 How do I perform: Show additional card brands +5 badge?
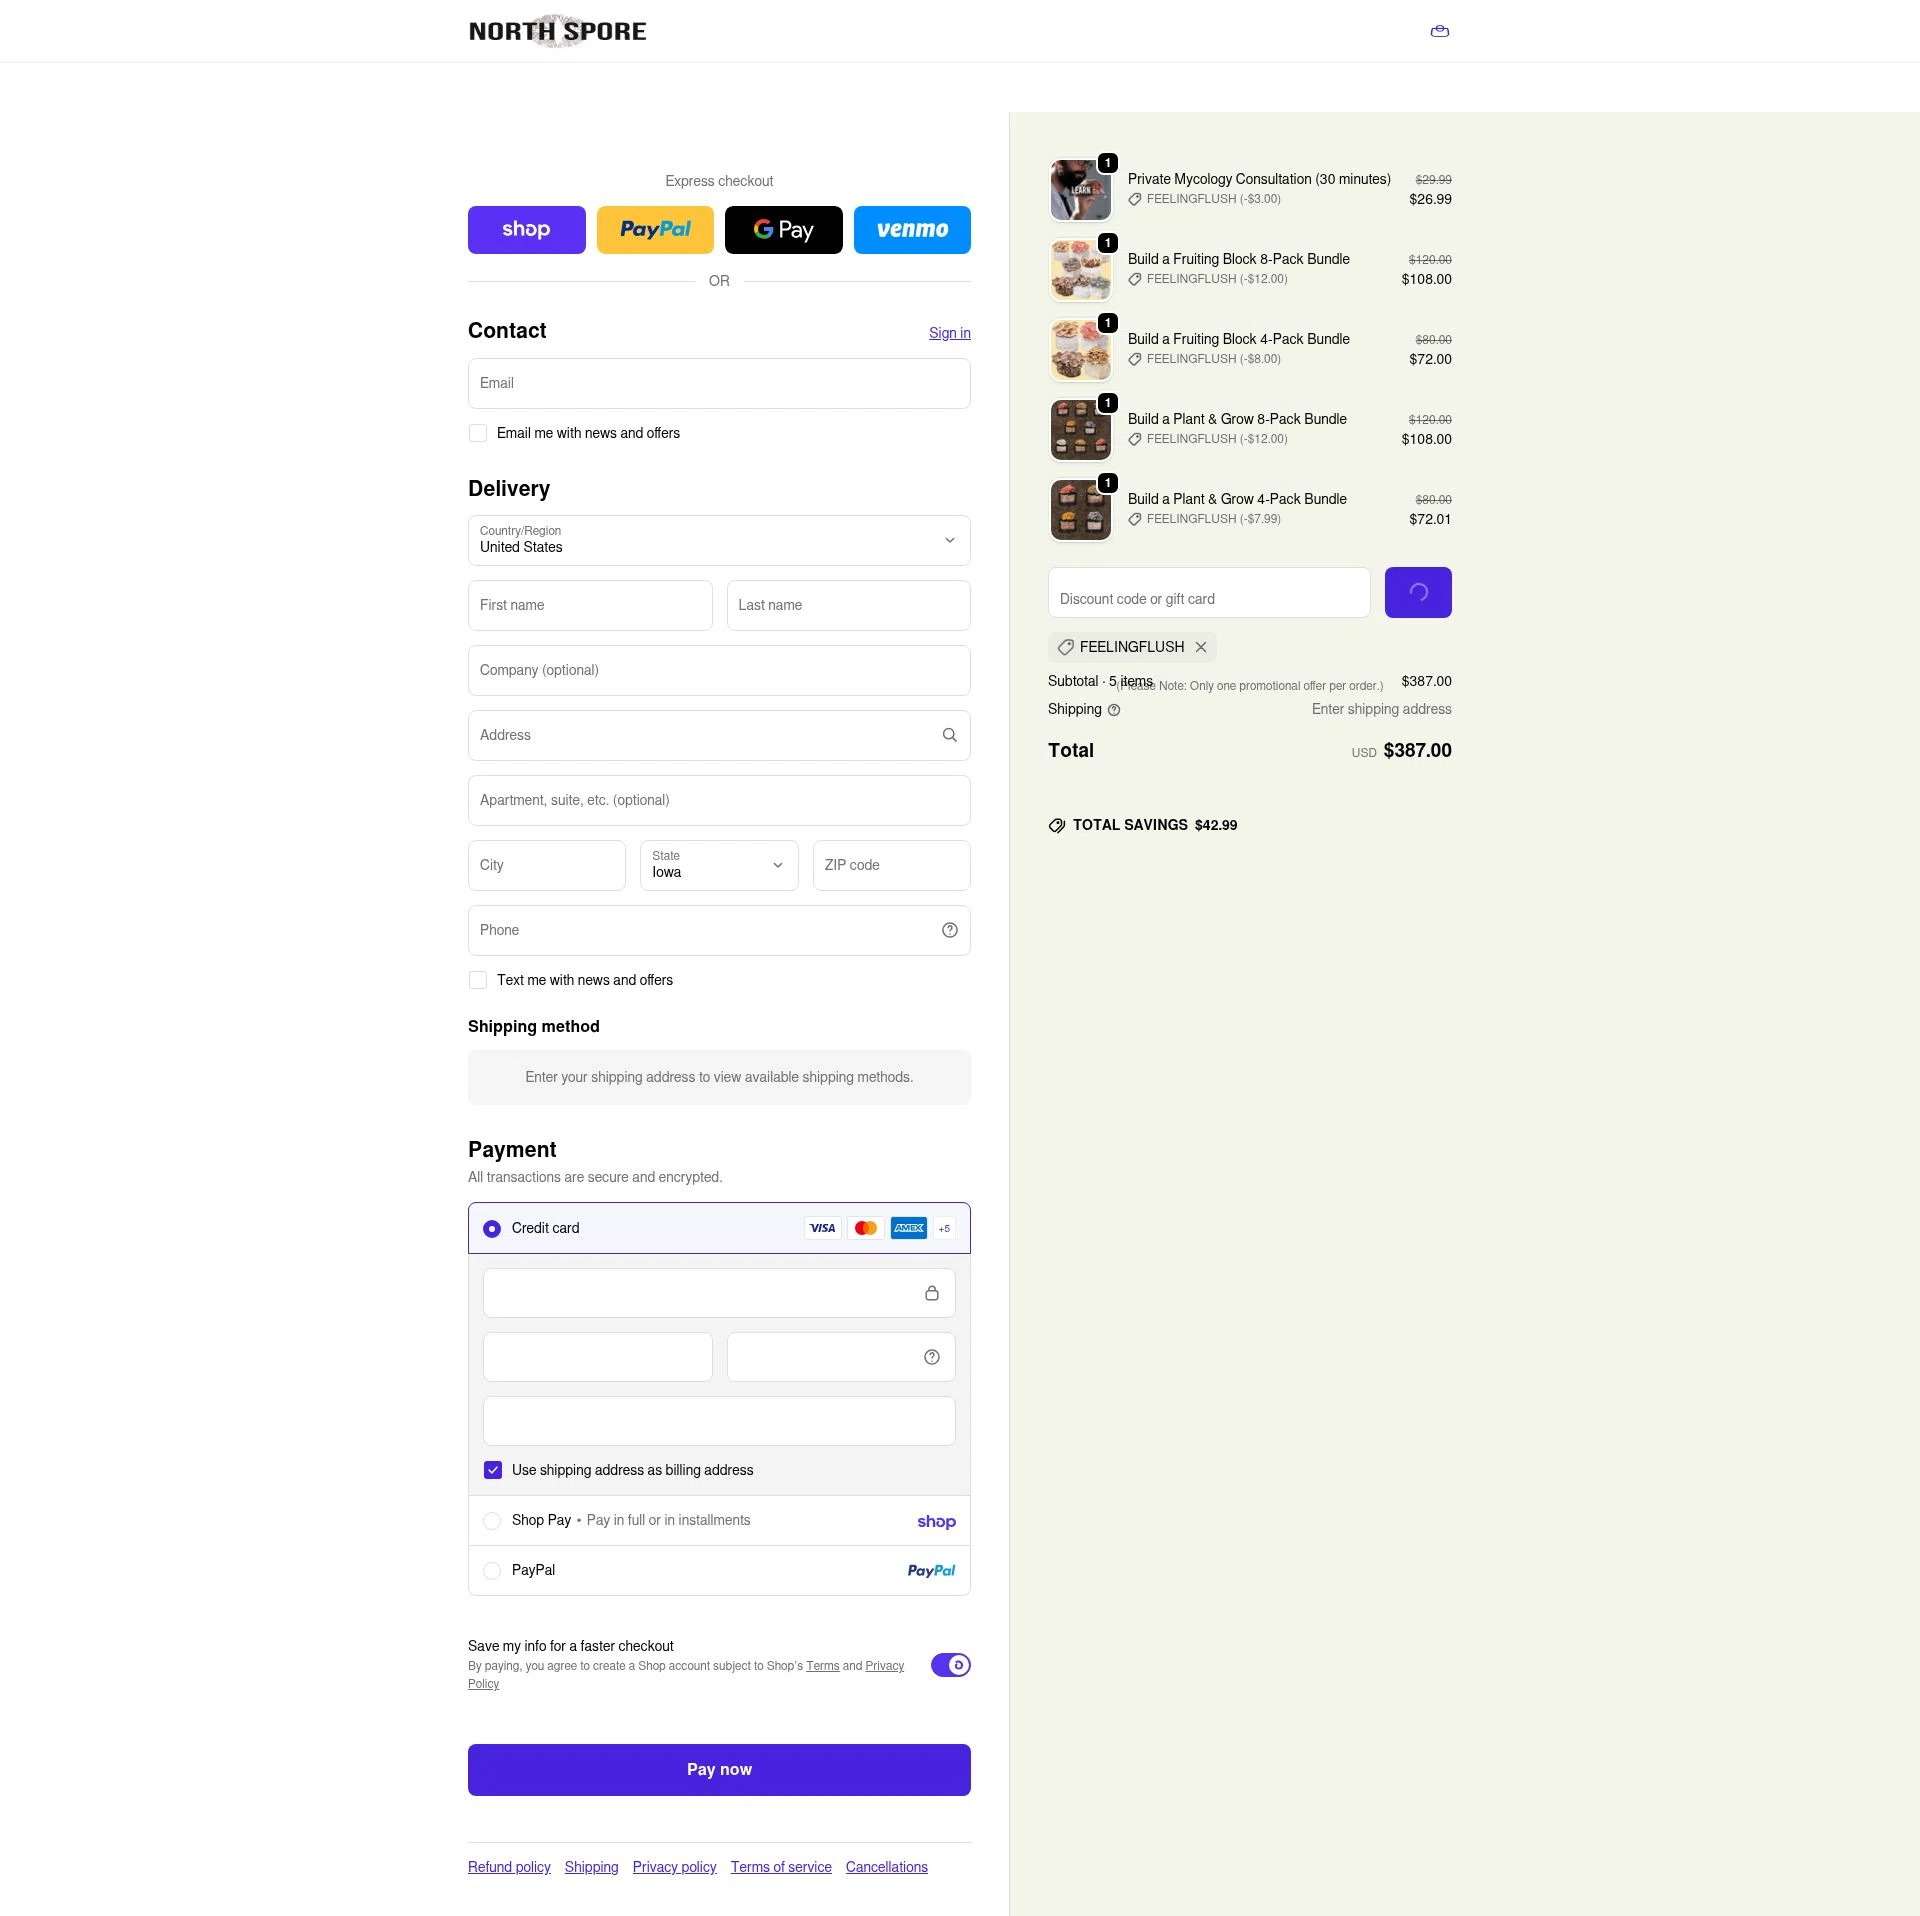[944, 1228]
